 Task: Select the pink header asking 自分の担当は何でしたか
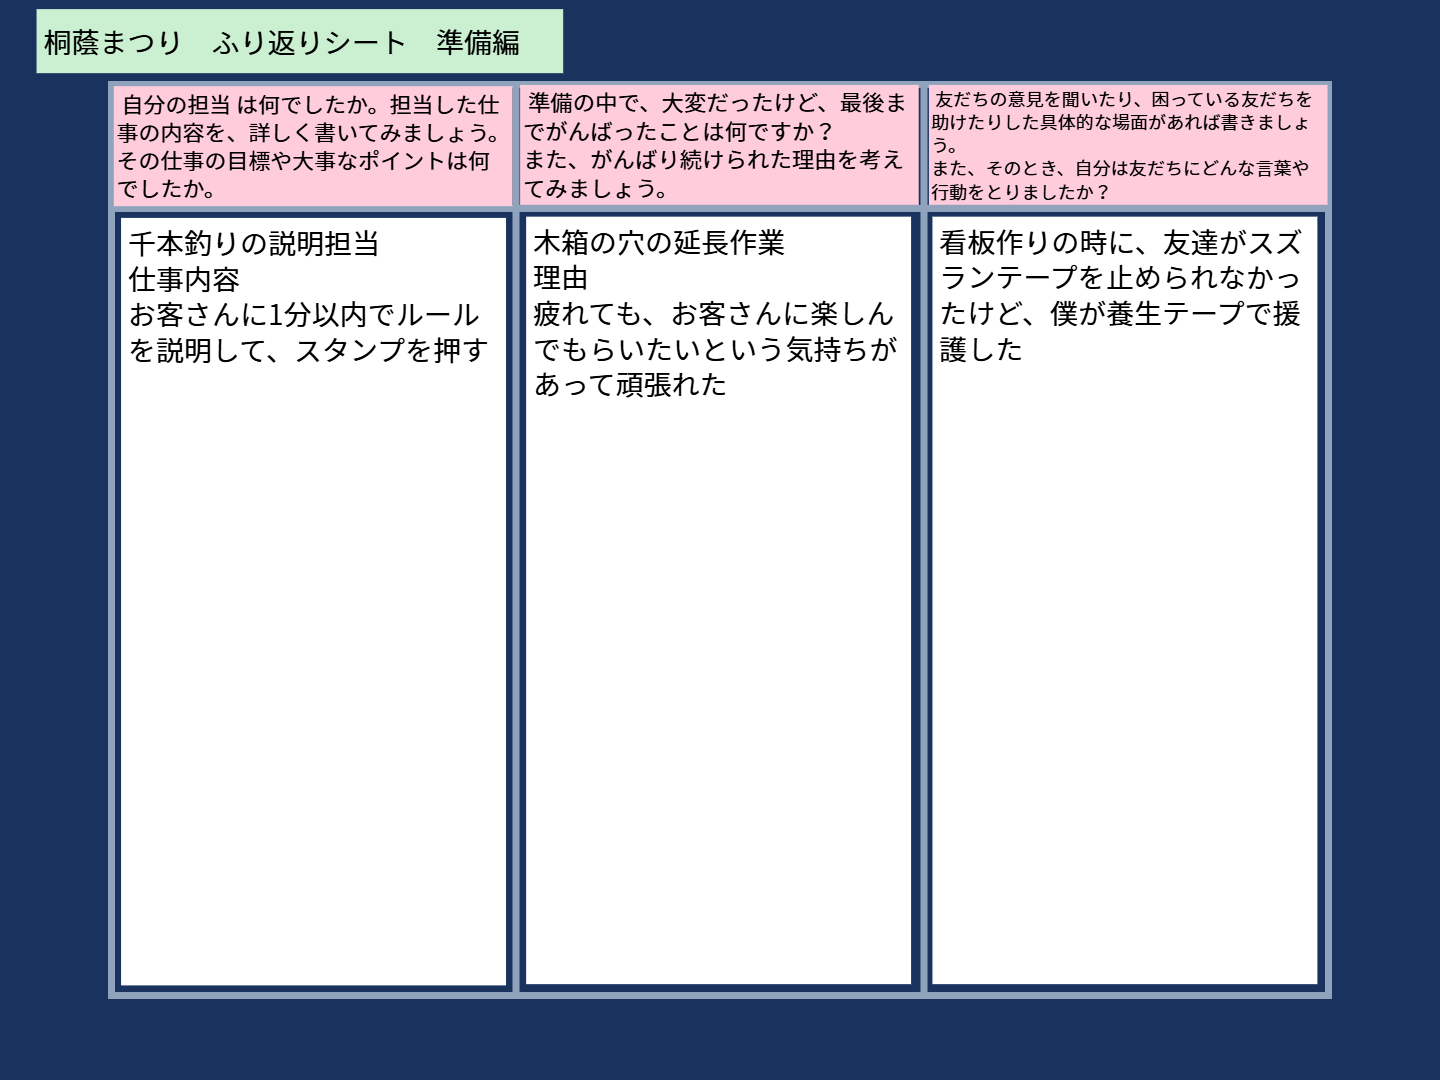click(x=311, y=146)
